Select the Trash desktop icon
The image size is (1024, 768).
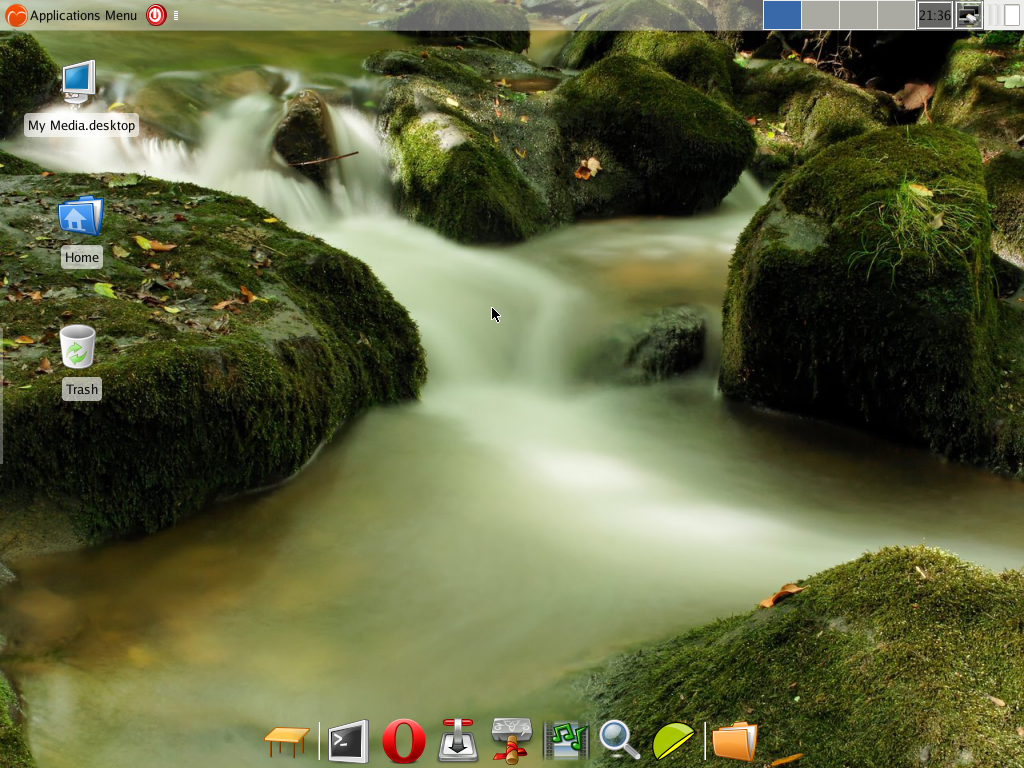(78, 346)
